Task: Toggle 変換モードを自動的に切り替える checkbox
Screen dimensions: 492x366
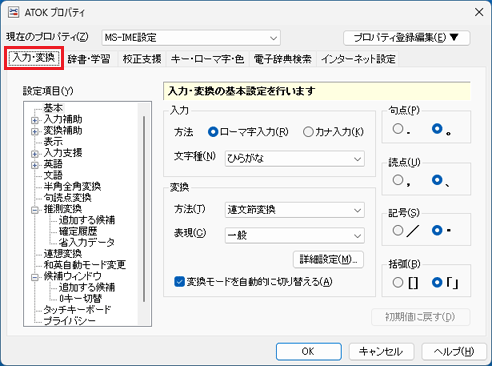Action: coord(253,282)
